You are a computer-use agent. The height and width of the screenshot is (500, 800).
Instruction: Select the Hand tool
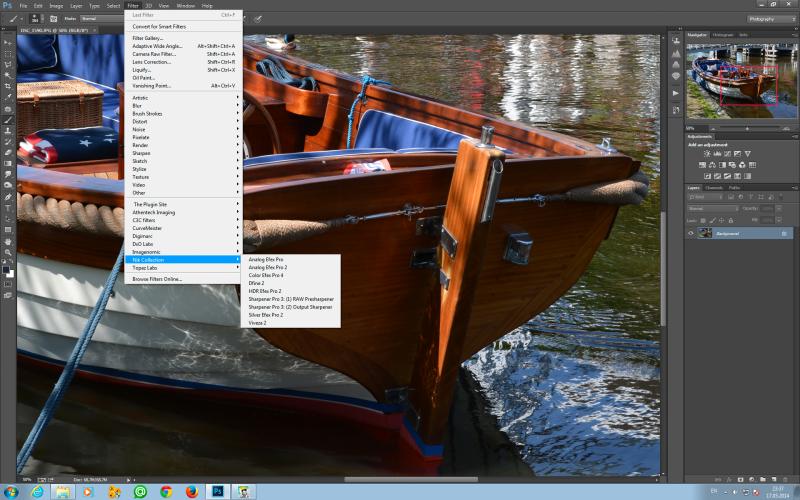(x=8, y=241)
